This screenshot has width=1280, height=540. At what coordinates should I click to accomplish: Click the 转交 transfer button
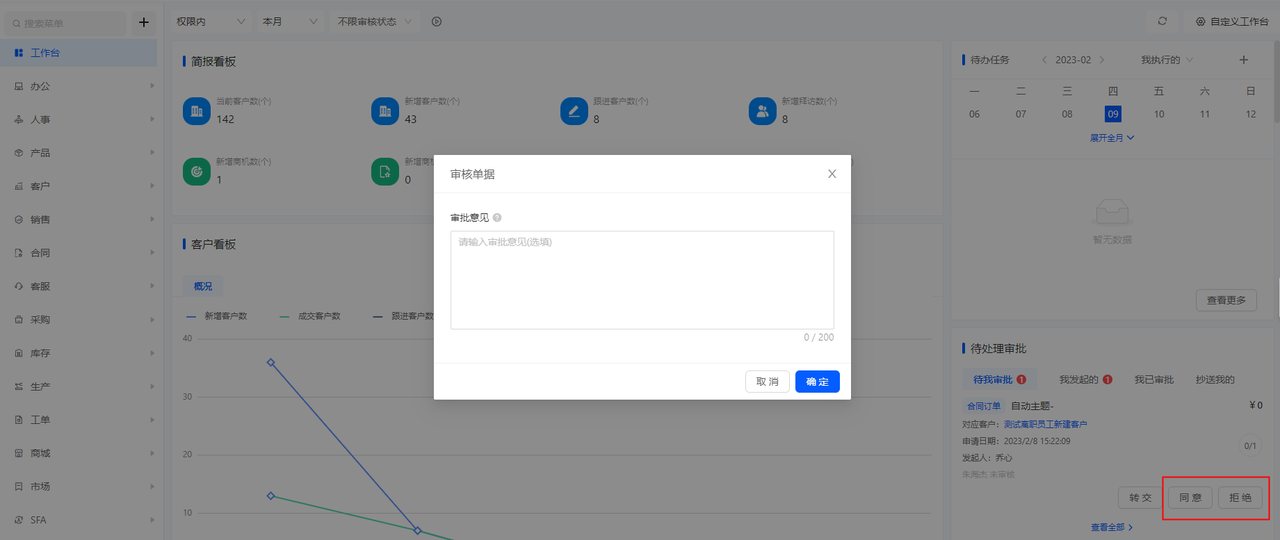pyautogui.click(x=1140, y=498)
